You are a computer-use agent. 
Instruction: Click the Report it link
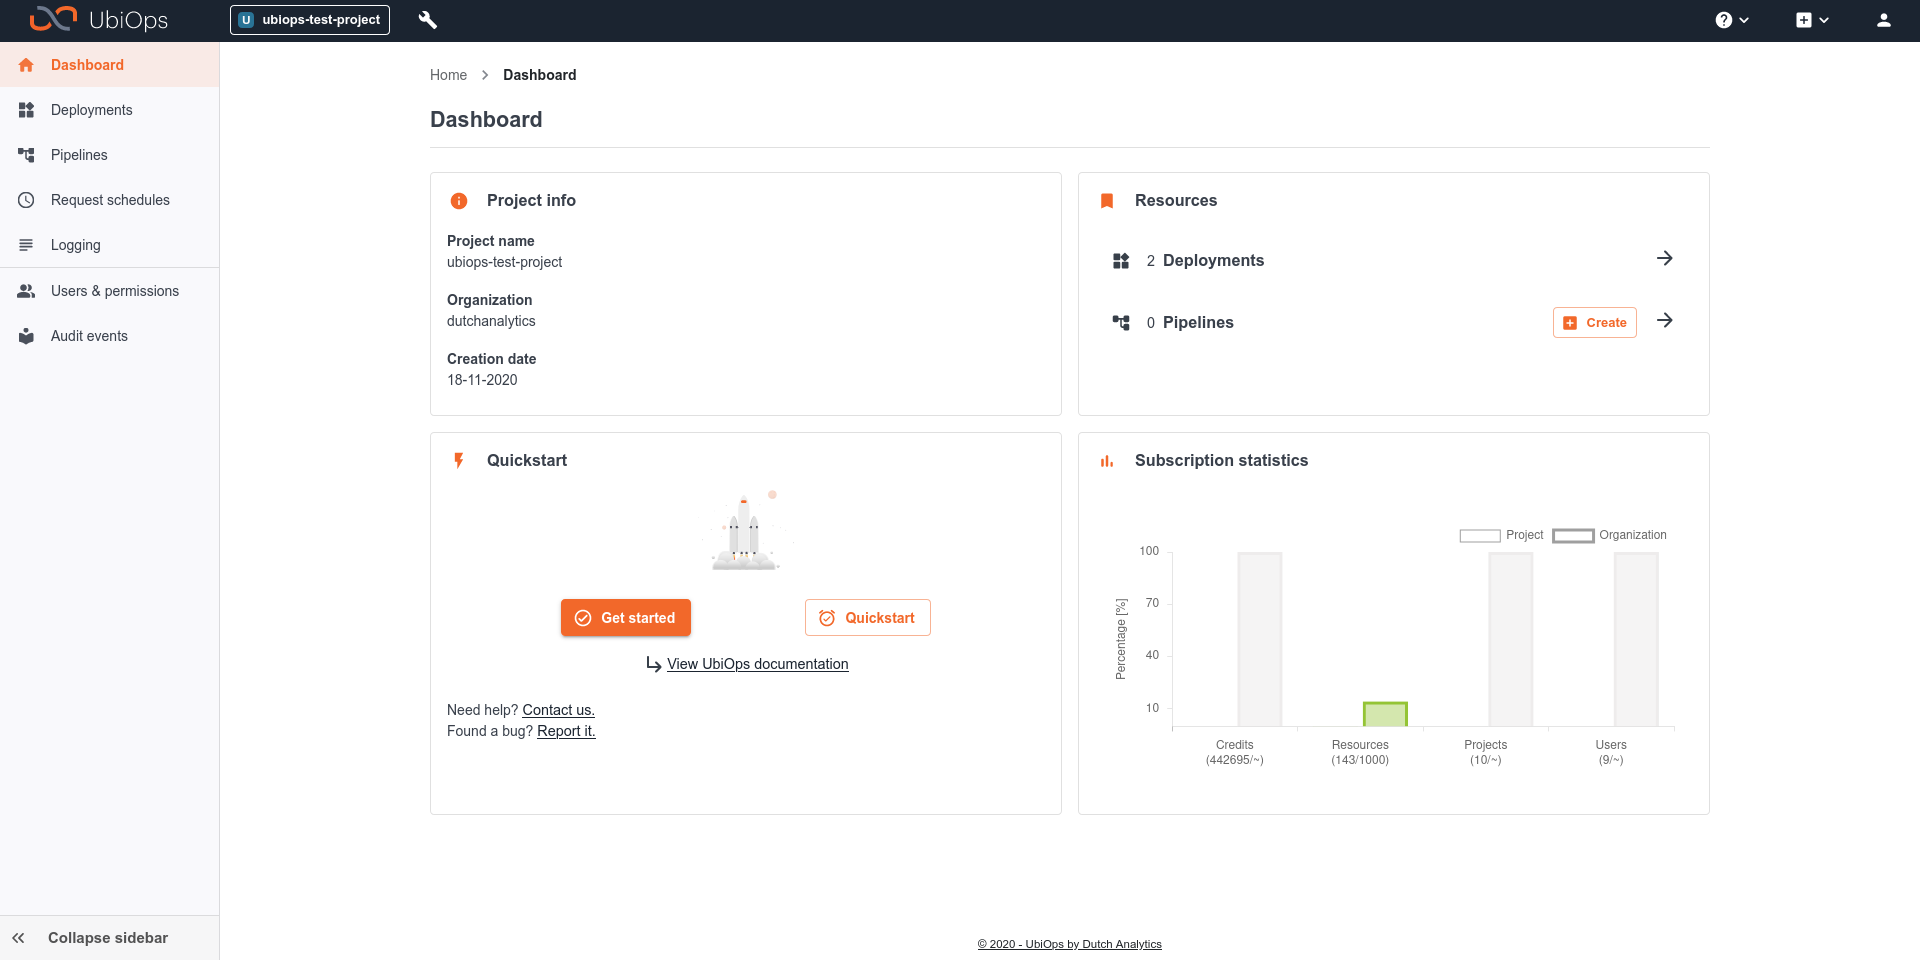[x=566, y=731]
